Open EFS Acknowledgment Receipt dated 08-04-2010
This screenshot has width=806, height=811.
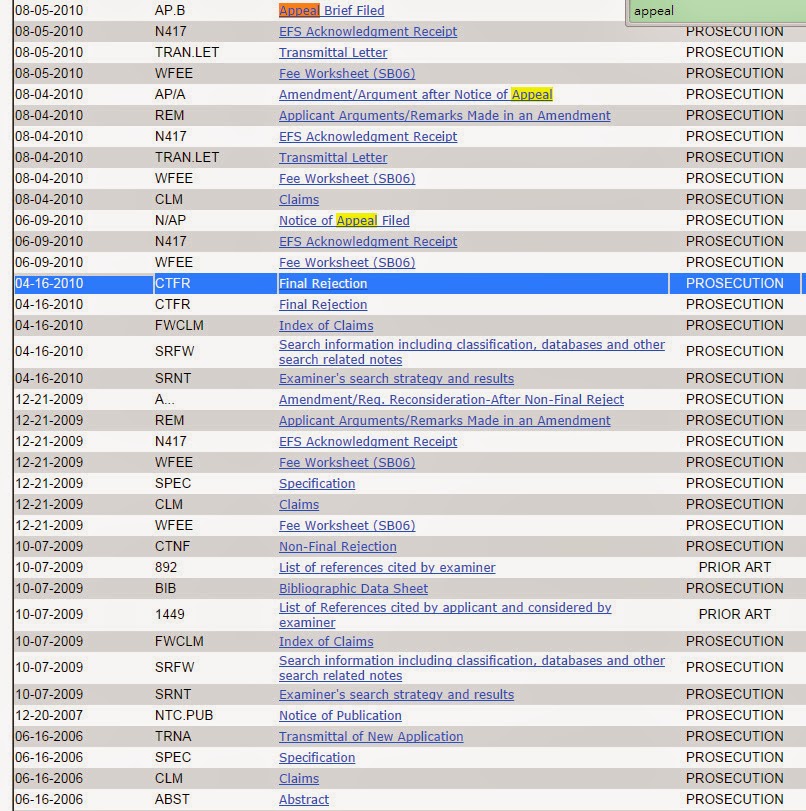[x=368, y=137]
